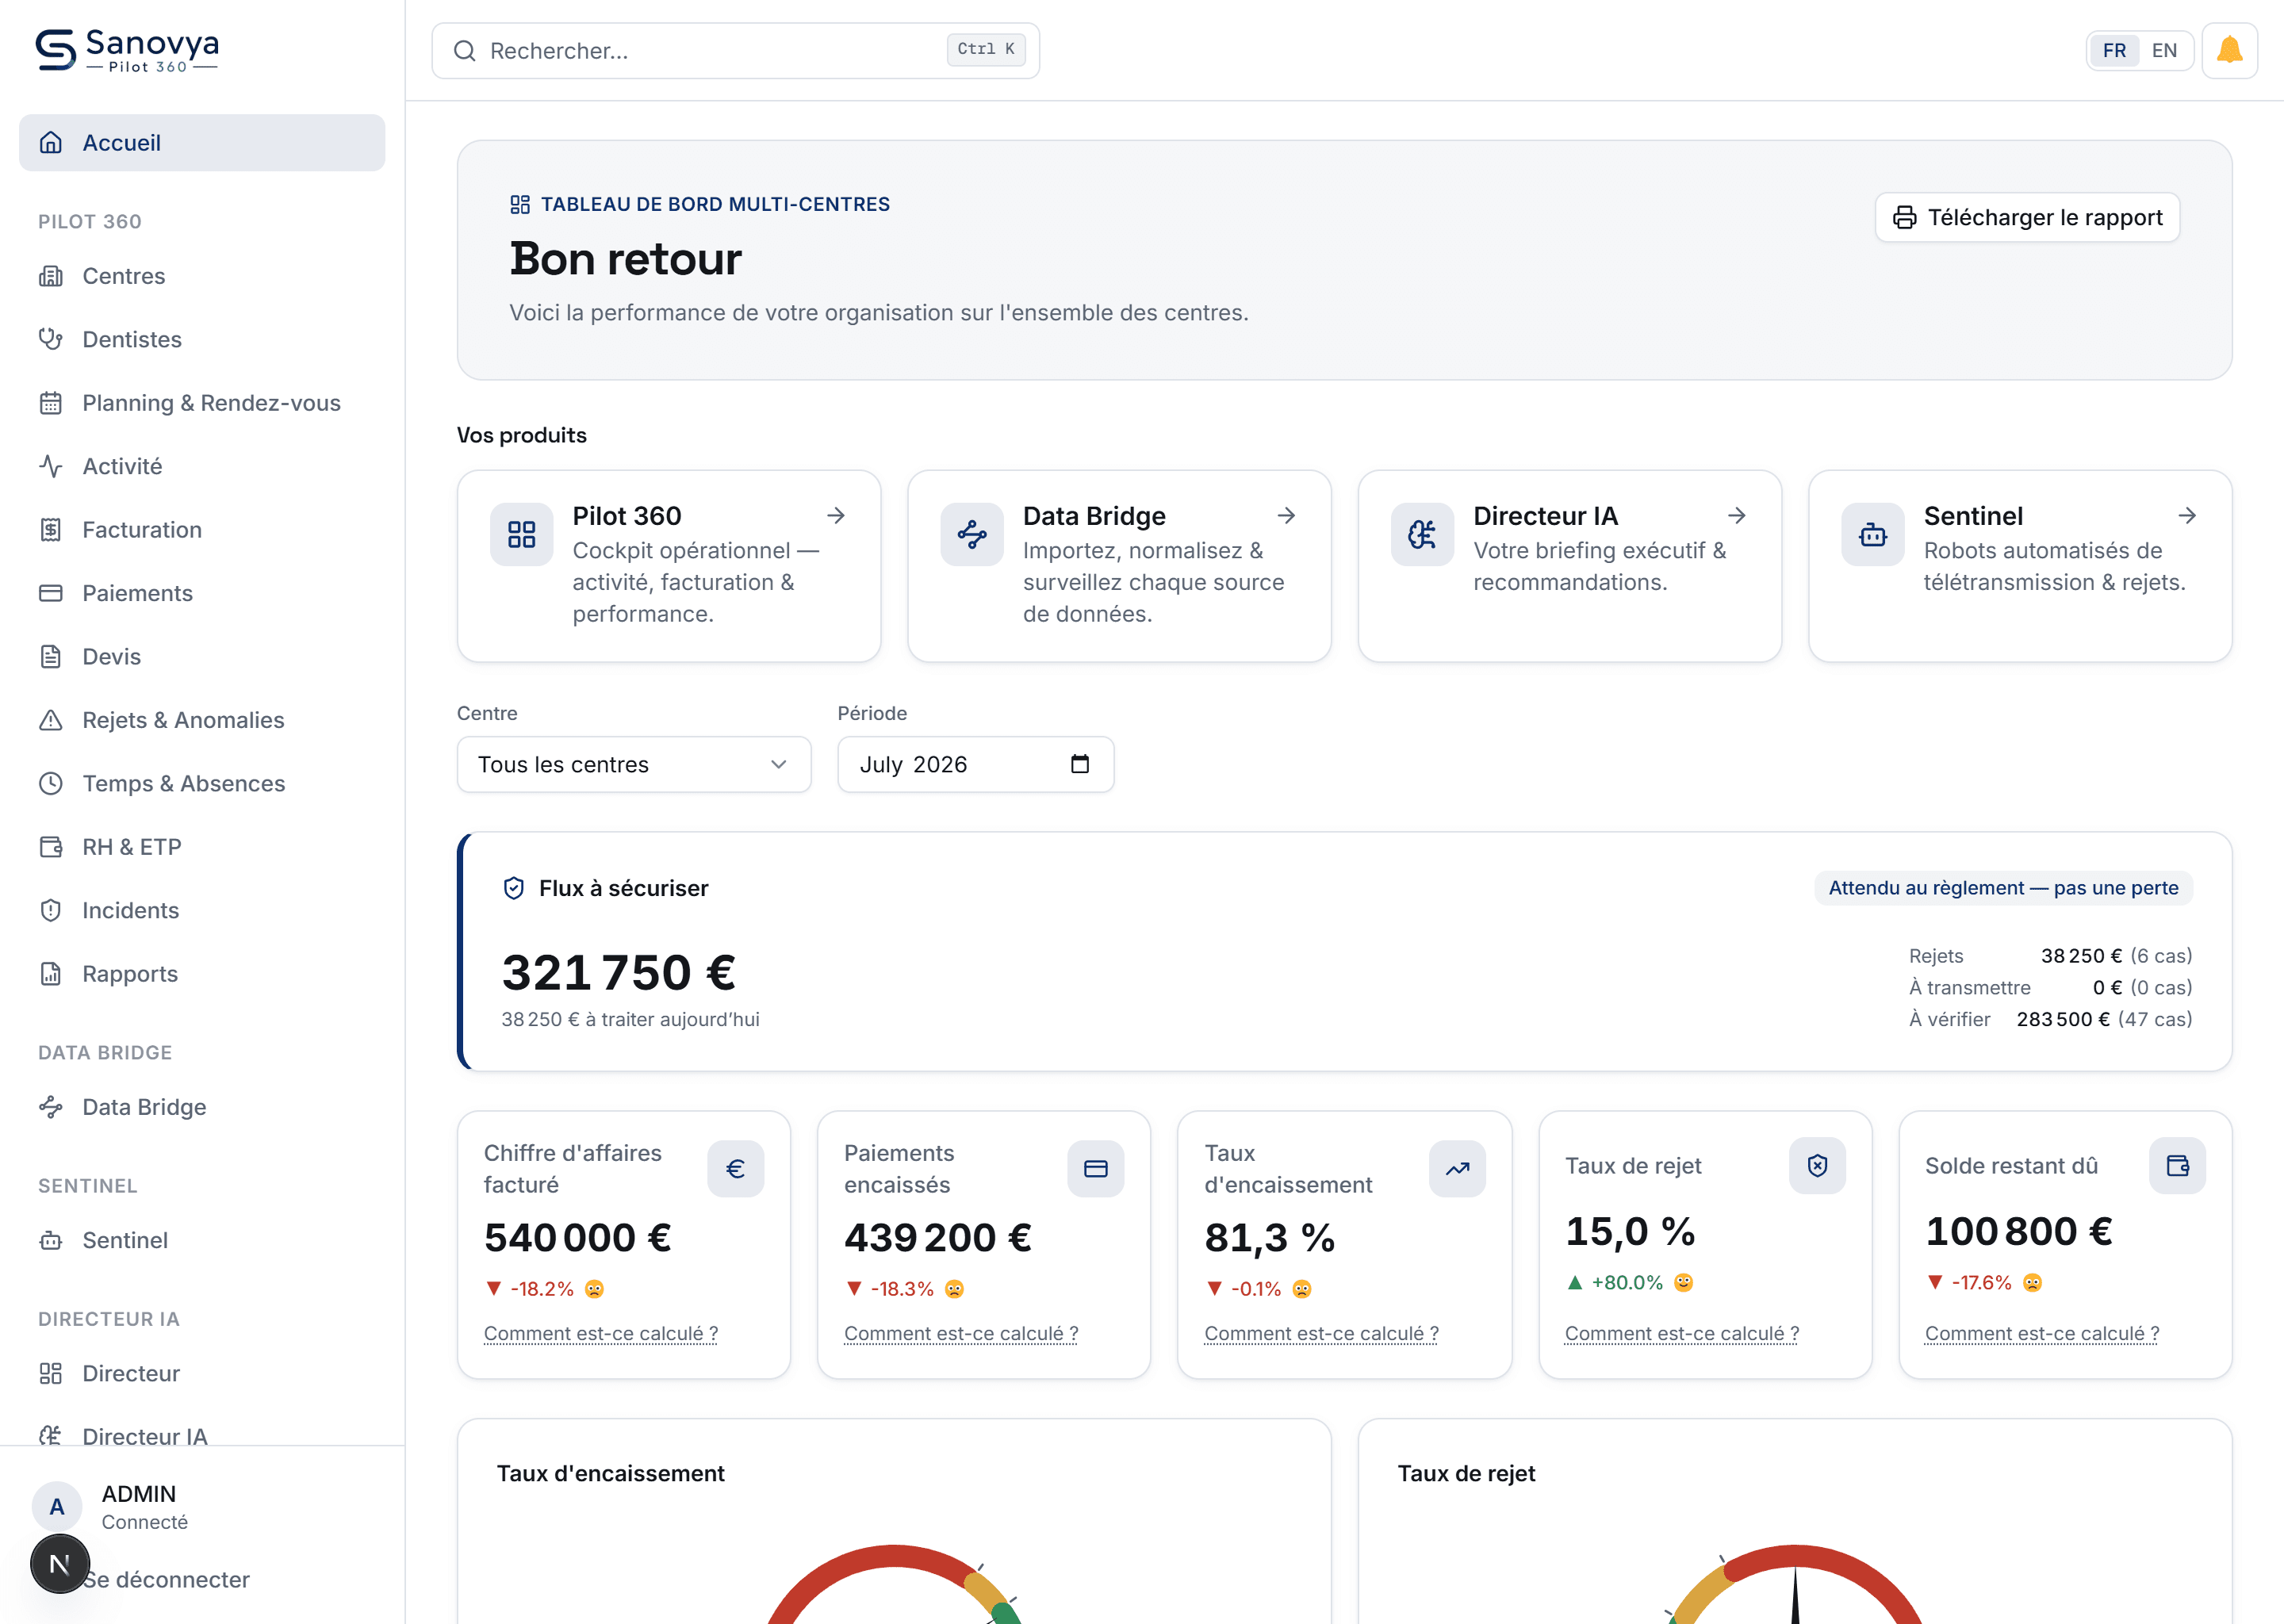This screenshot has width=2284, height=1624.
Task: Open Rapports in the sidebar
Action: tap(202, 973)
